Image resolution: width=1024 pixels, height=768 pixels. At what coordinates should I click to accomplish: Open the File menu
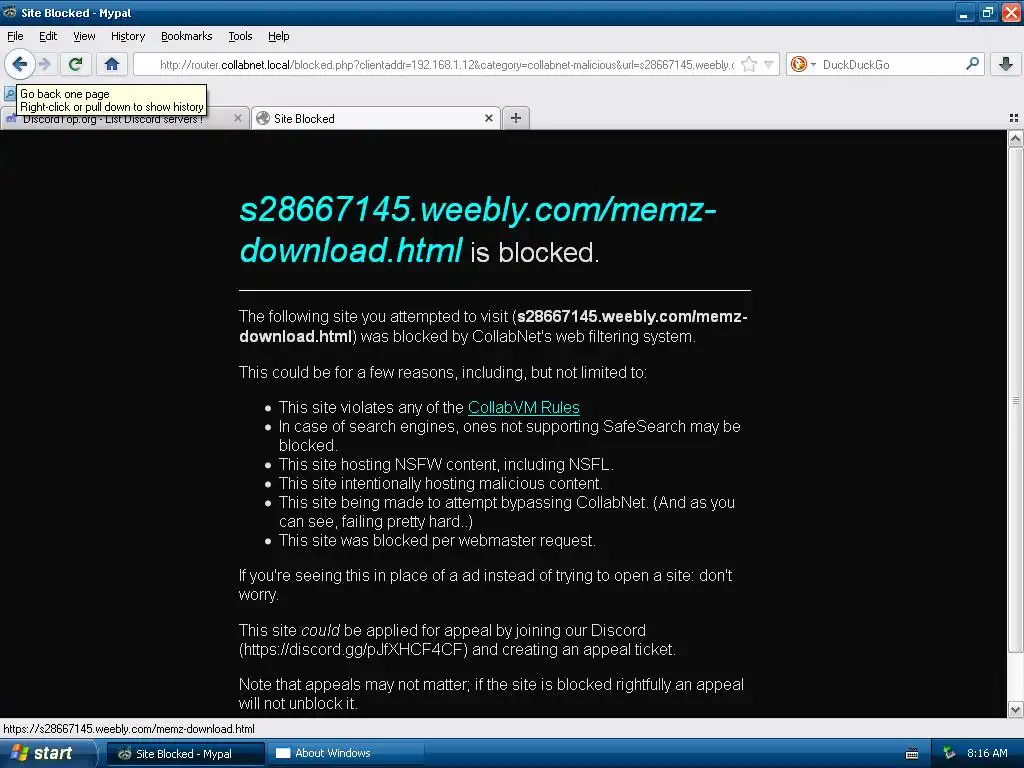[15, 36]
